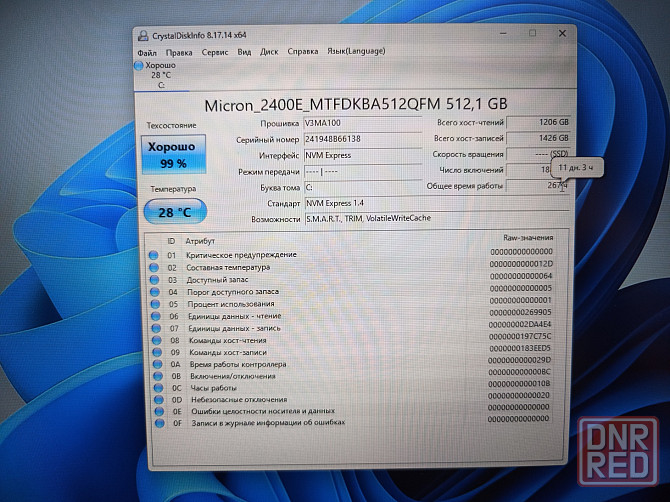
Task: Open the Язык(Language) menu
Action: (x=356, y=51)
